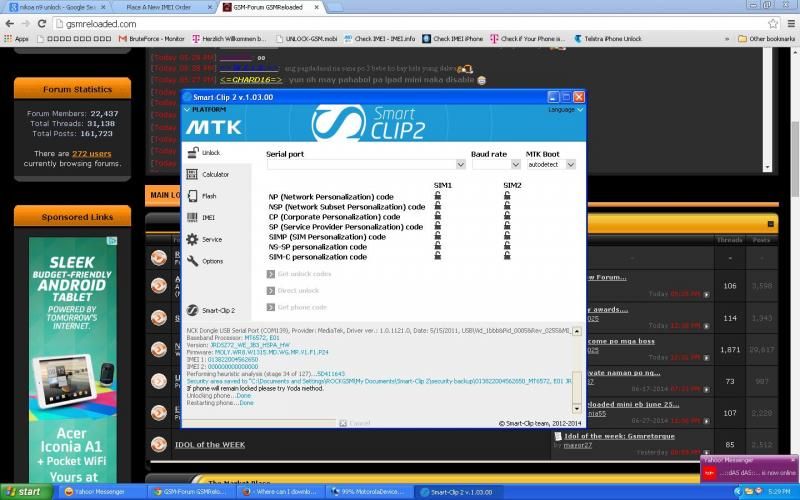Click Direct unlock button
The image size is (800, 500).
point(293,291)
